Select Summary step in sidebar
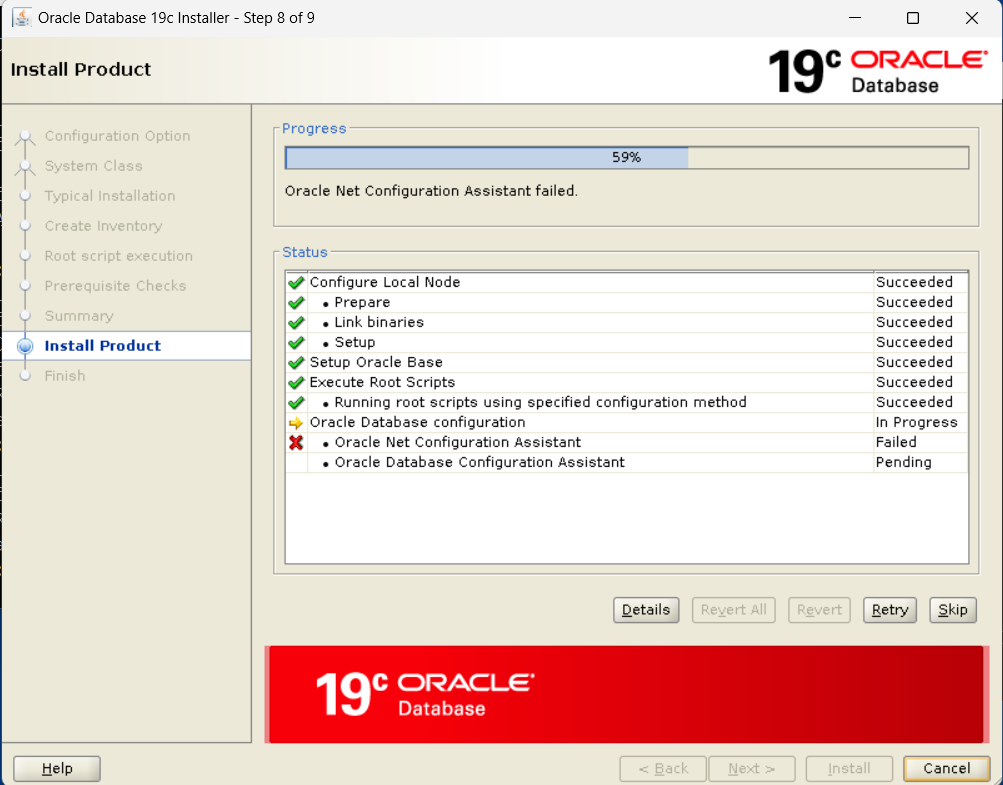Image resolution: width=1003 pixels, height=785 pixels. [x=79, y=316]
